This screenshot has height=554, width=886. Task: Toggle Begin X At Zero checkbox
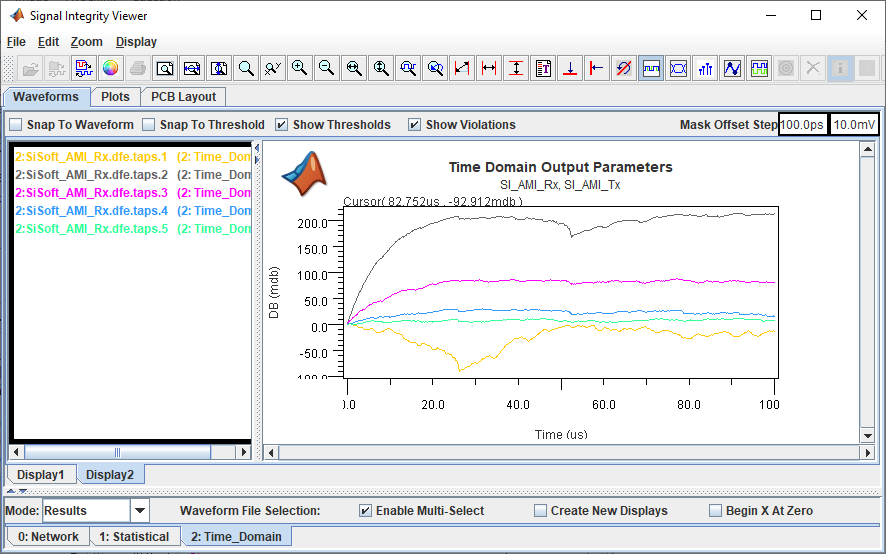(x=715, y=511)
